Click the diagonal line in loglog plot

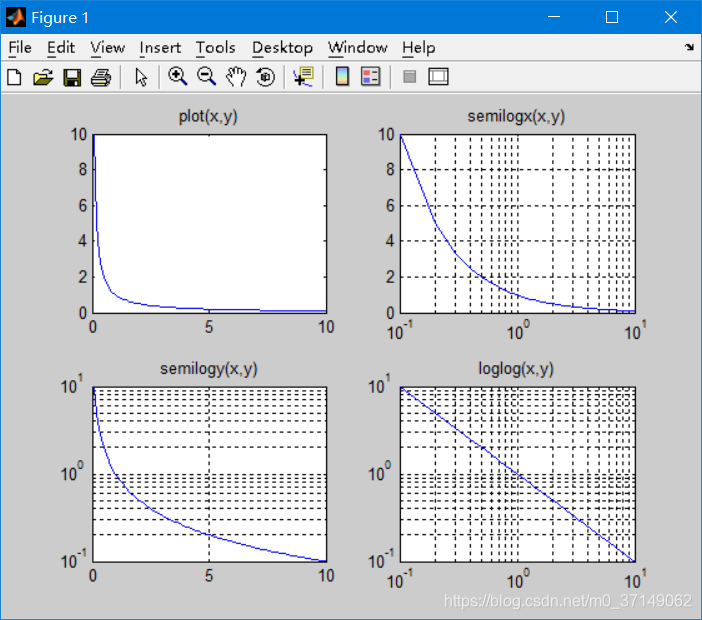pyautogui.click(x=518, y=475)
